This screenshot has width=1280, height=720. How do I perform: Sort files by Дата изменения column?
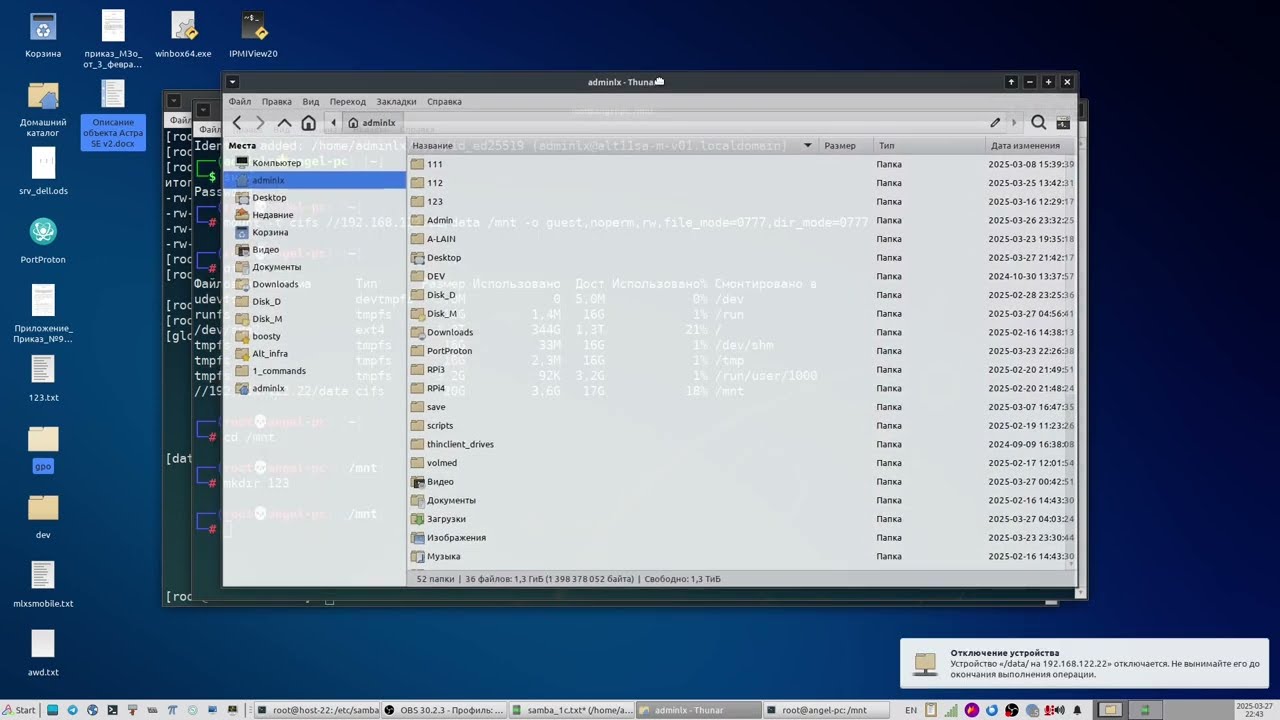tap(1030, 146)
